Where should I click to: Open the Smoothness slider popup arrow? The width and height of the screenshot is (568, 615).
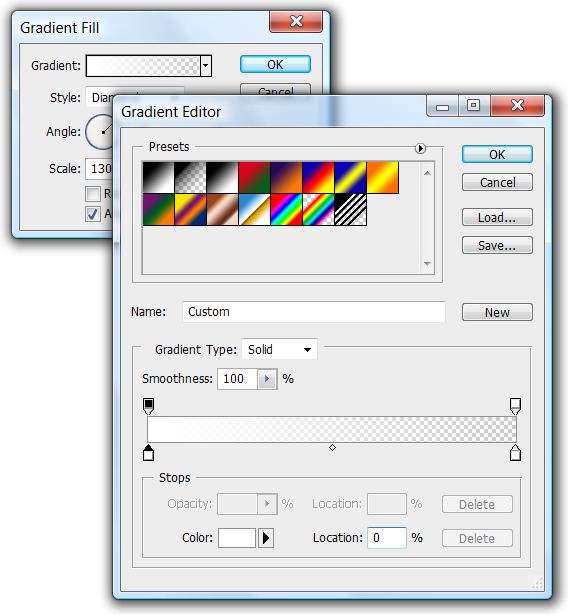click(x=267, y=379)
